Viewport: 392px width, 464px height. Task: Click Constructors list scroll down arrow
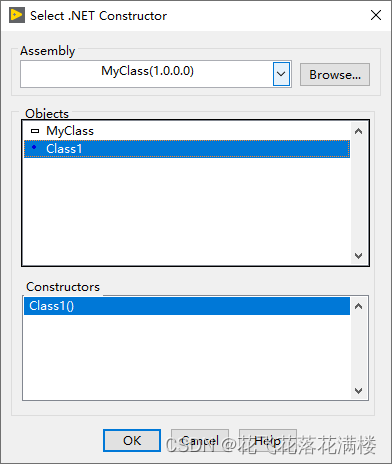click(358, 390)
